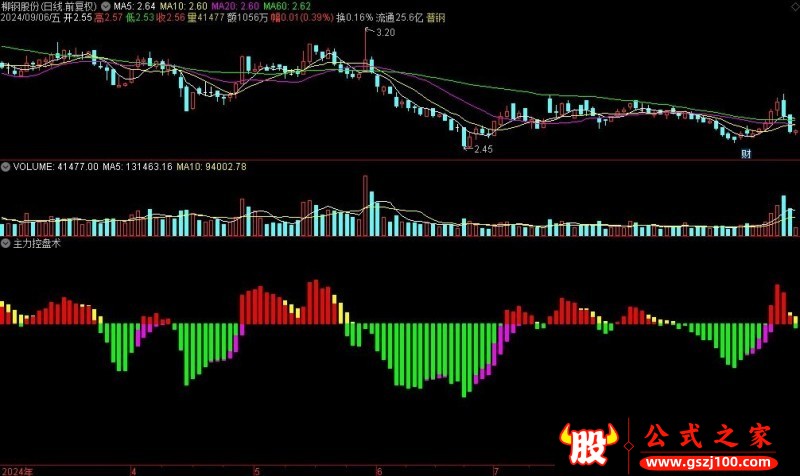Click the volume MA10: 94002.78 label
800x476 pixels.
coord(211,167)
